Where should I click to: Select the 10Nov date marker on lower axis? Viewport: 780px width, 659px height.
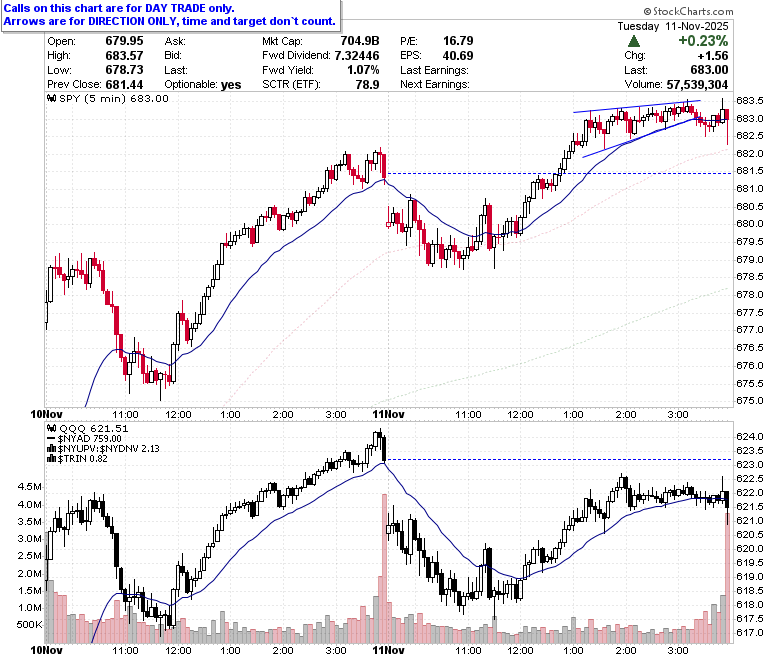coord(46,651)
